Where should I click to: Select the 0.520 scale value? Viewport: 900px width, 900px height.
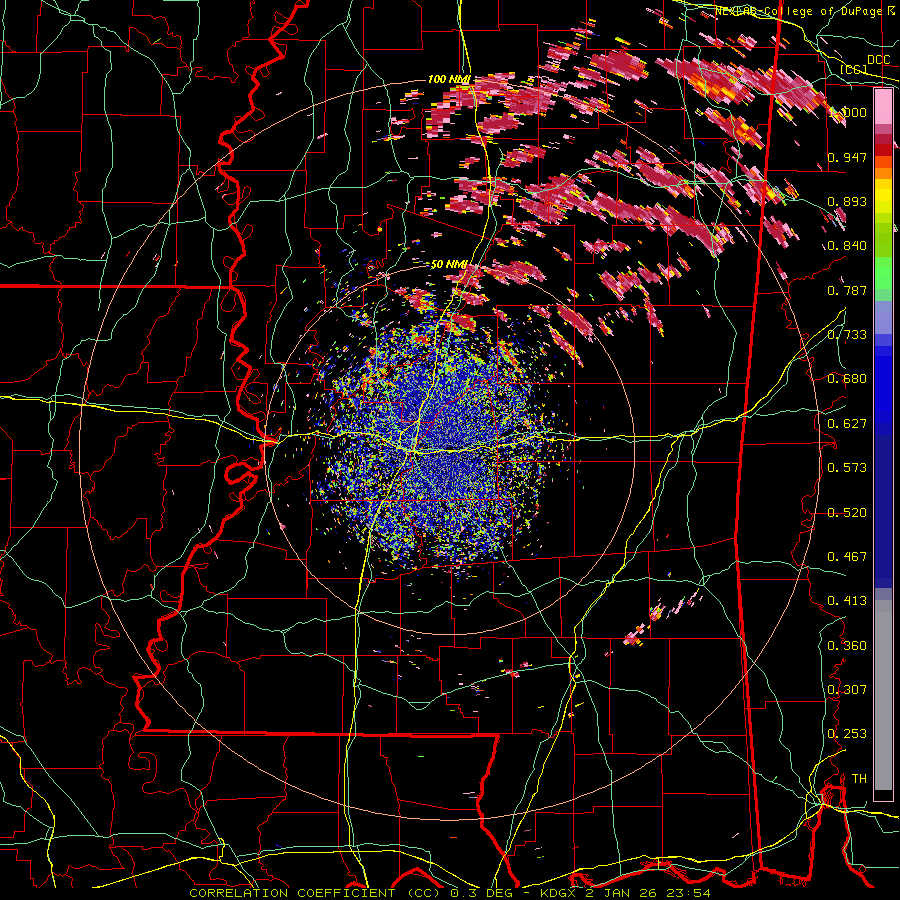[847, 513]
